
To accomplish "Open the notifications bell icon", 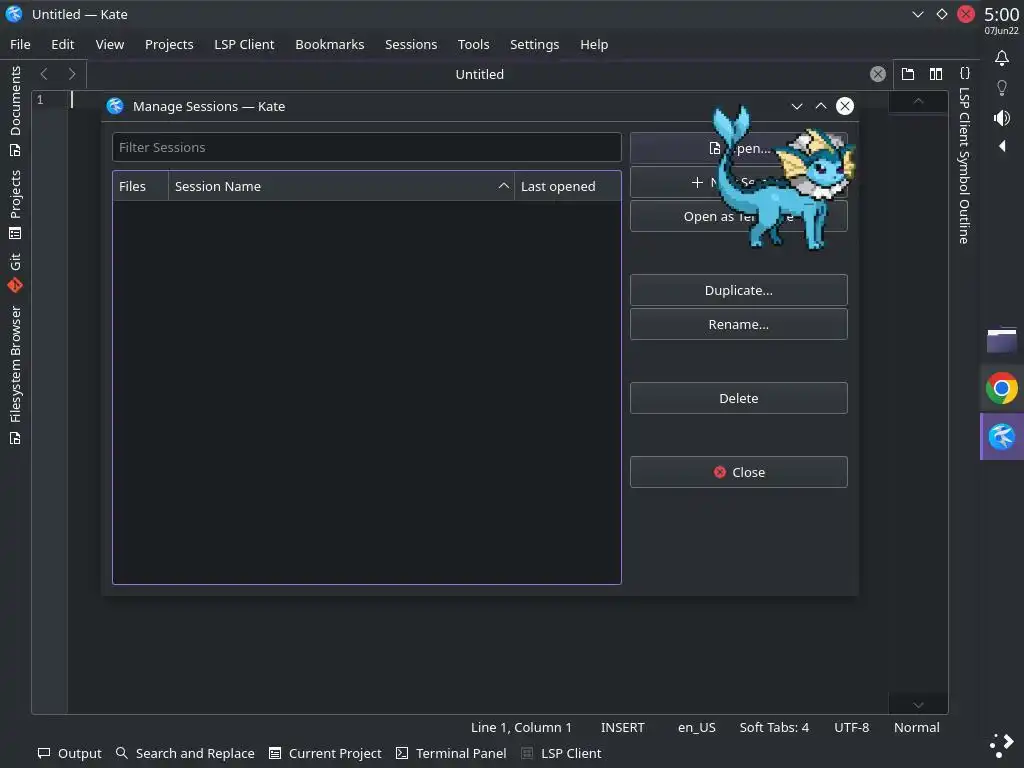I will tap(1002, 58).
